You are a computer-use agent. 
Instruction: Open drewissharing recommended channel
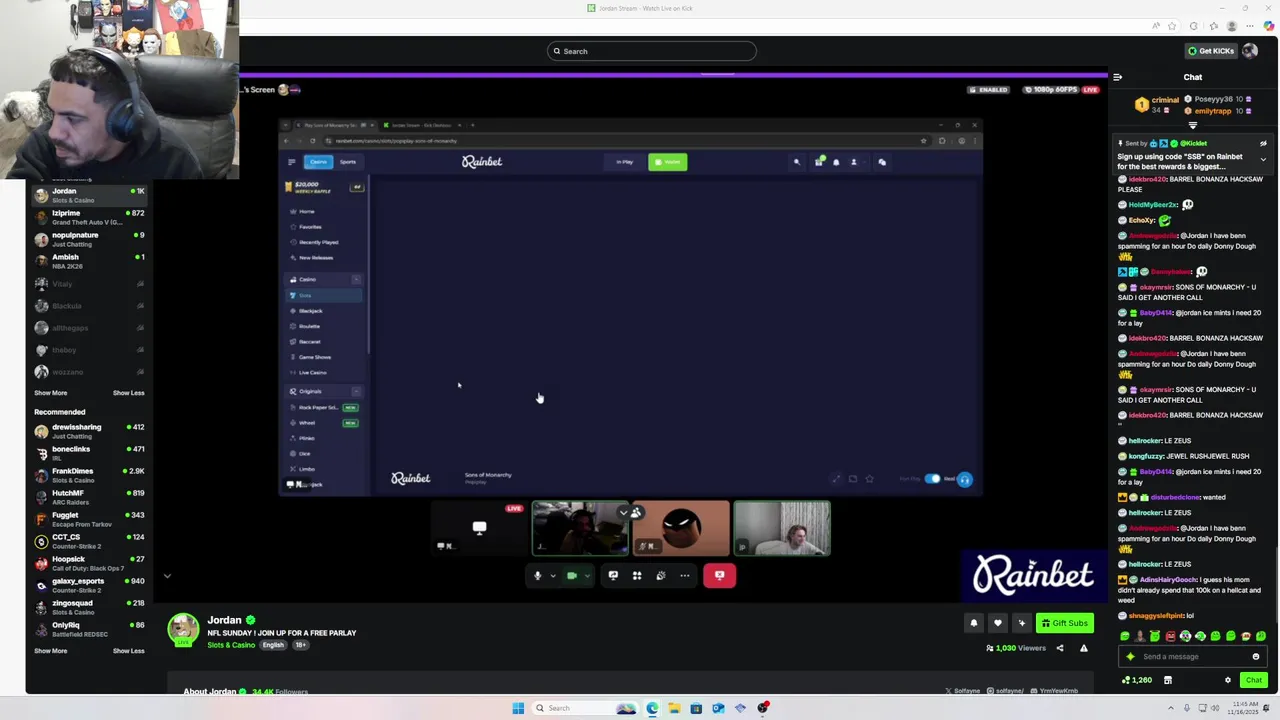coord(89,431)
